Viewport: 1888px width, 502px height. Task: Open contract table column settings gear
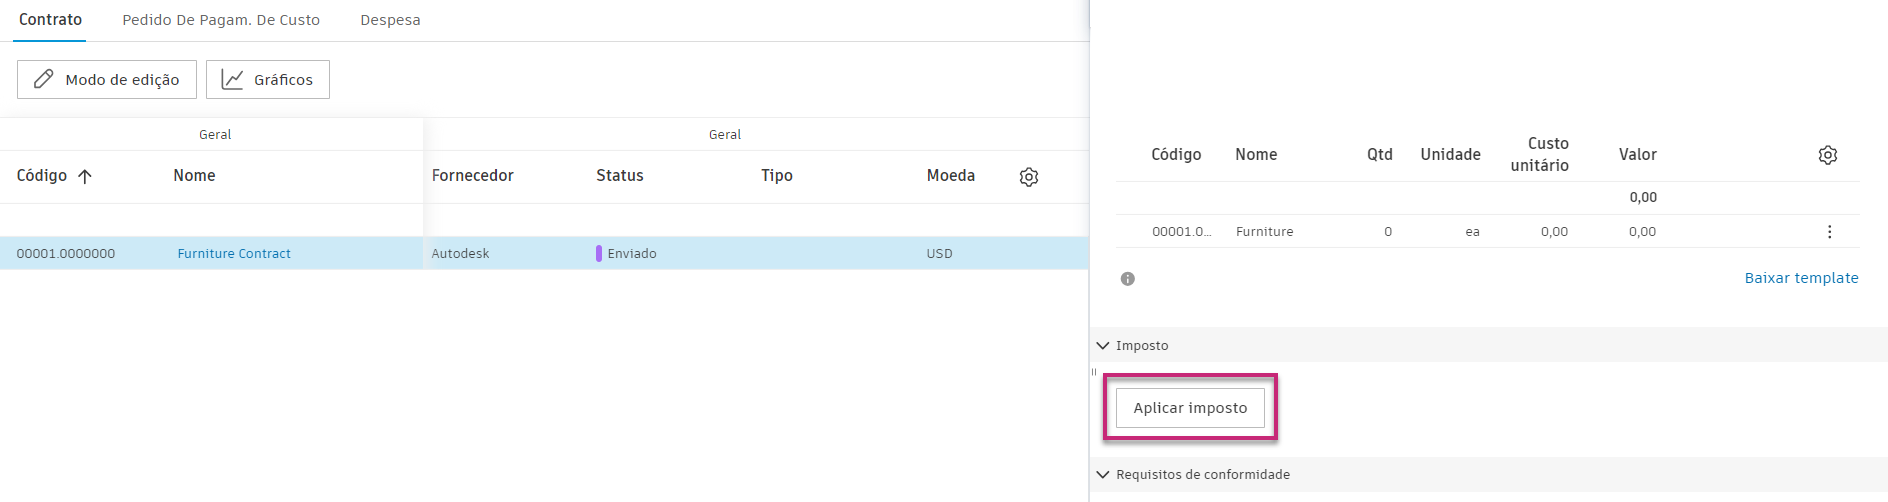[x=1029, y=177]
